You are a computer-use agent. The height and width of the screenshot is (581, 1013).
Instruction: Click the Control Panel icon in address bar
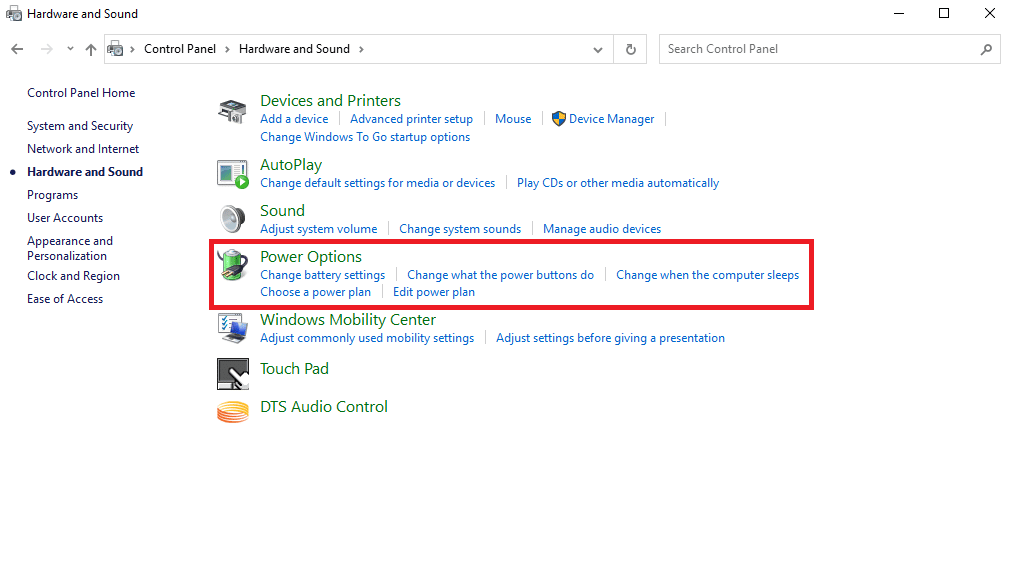tap(116, 48)
